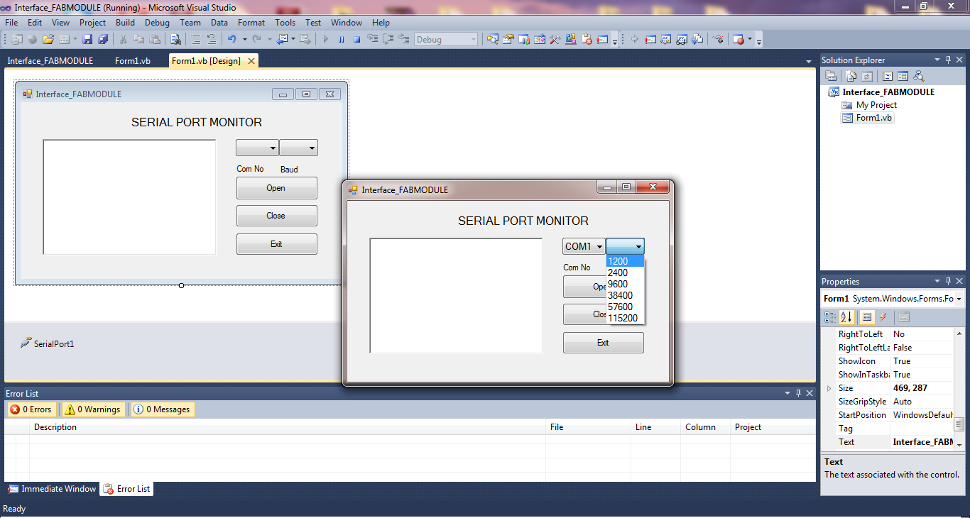The height and width of the screenshot is (518, 970).
Task: Select 2400 baud from the list
Action: pyautogui.click(x=625, y=273)
